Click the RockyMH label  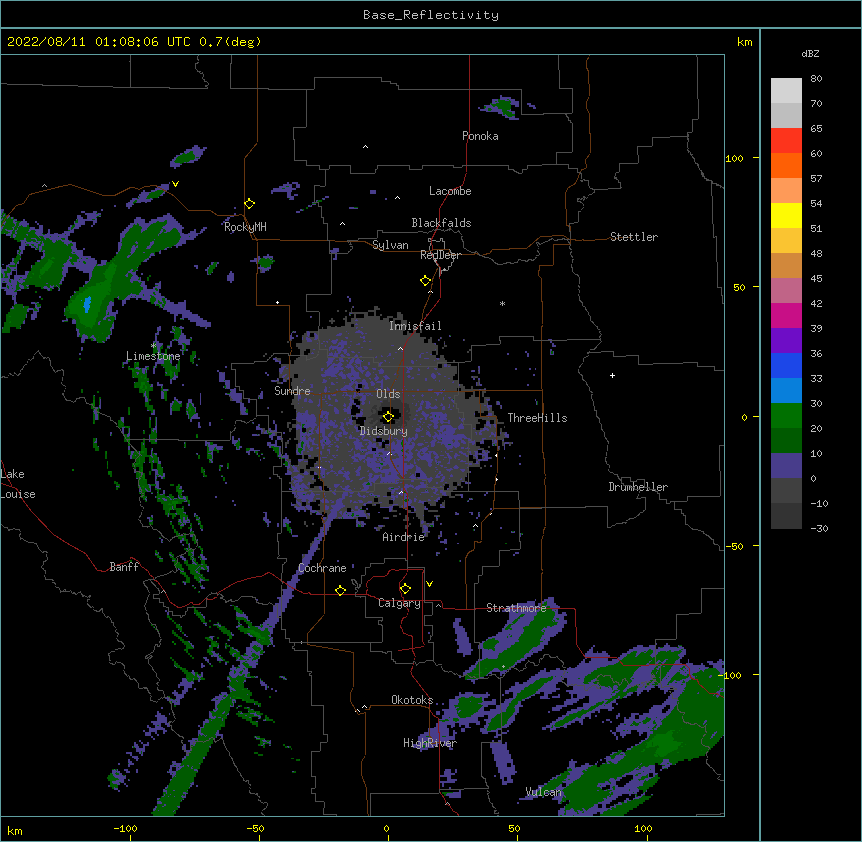click(245, 227)
